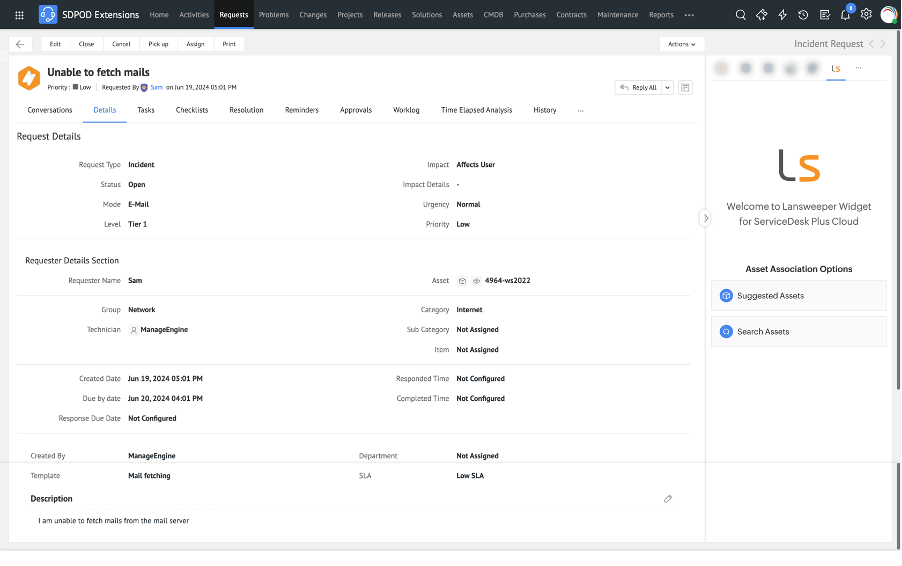Click the Close request button
Screen dimensions: 902x566
point(86,44)
